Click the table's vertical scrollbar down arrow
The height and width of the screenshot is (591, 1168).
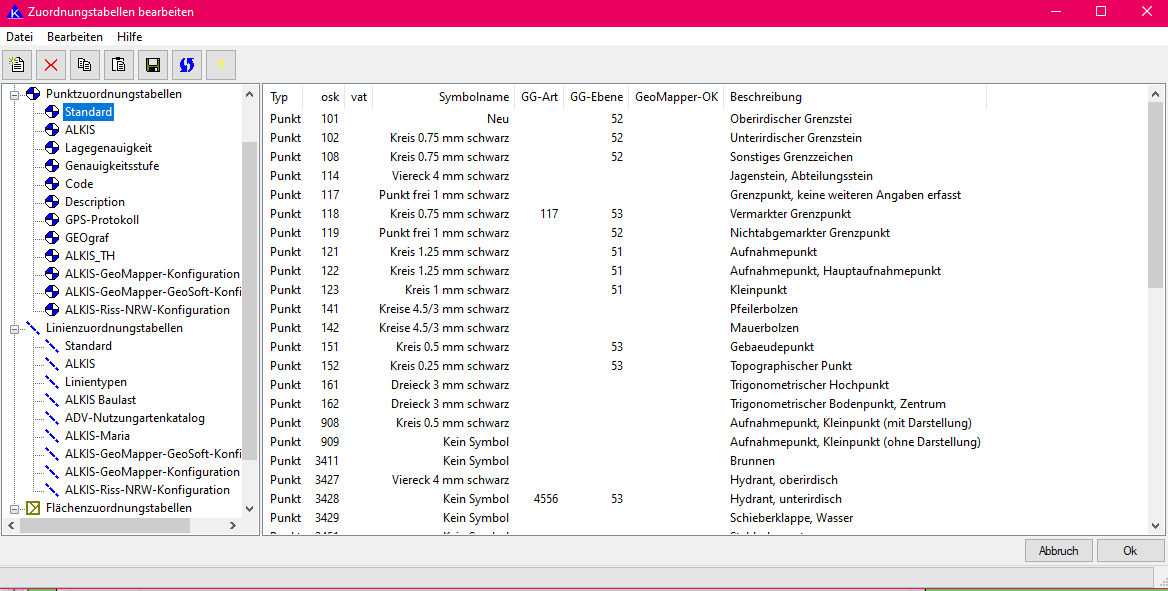click(1155, 525)
